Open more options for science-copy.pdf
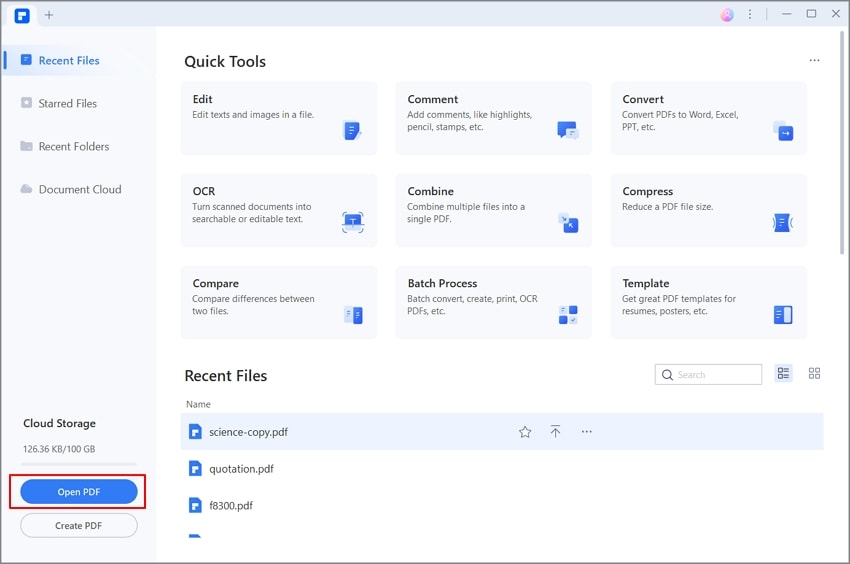Screen dimensions: 850x564 587,432
